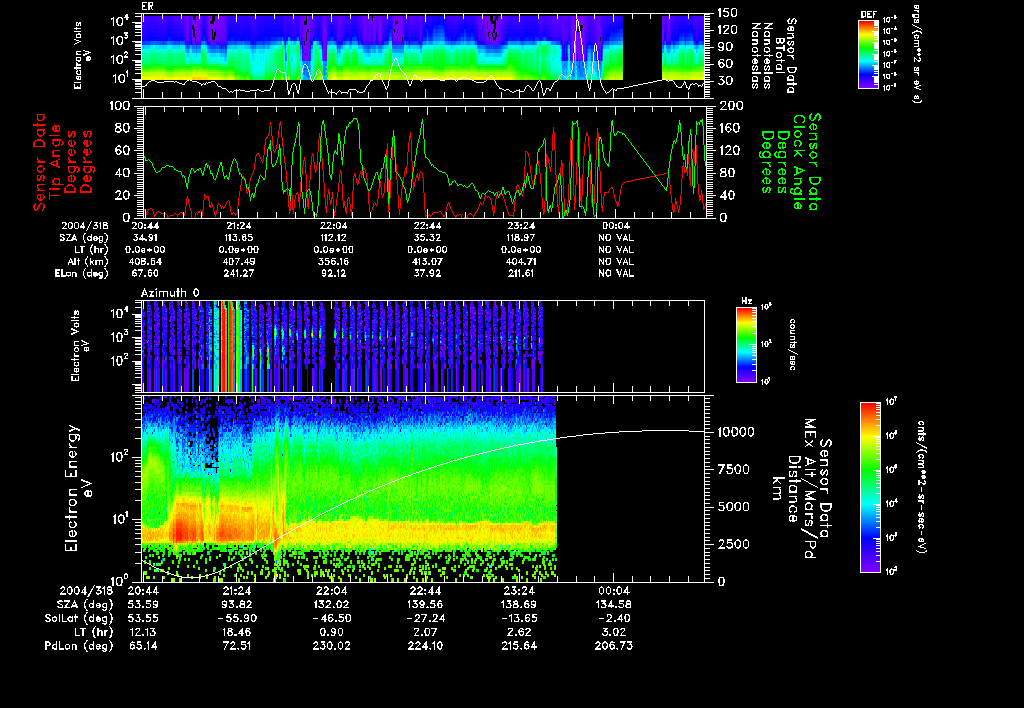Image resolution: width=1024 pixels, height=708 pixels.
Task: Click the 'BTotal' Nanoteslas axis label
Action: click(779, 56)
